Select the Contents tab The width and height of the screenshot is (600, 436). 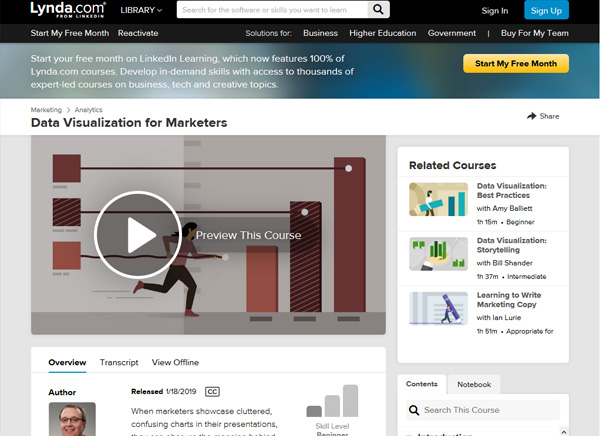(422, 384)
